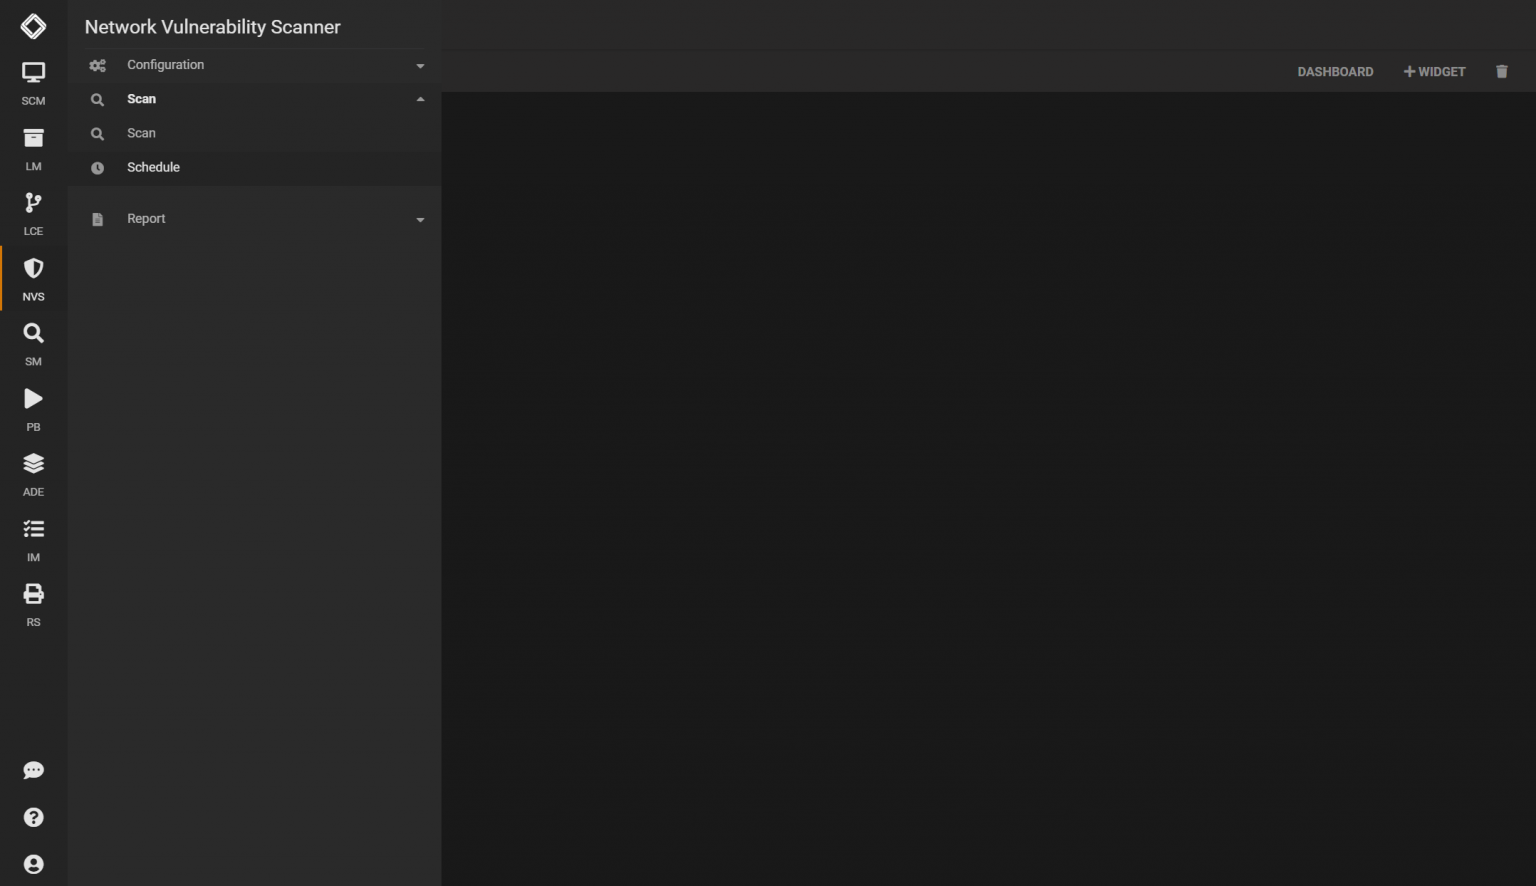Open the LM archive module
This screenshot has height=886, width=1536.
coord(33,148)
